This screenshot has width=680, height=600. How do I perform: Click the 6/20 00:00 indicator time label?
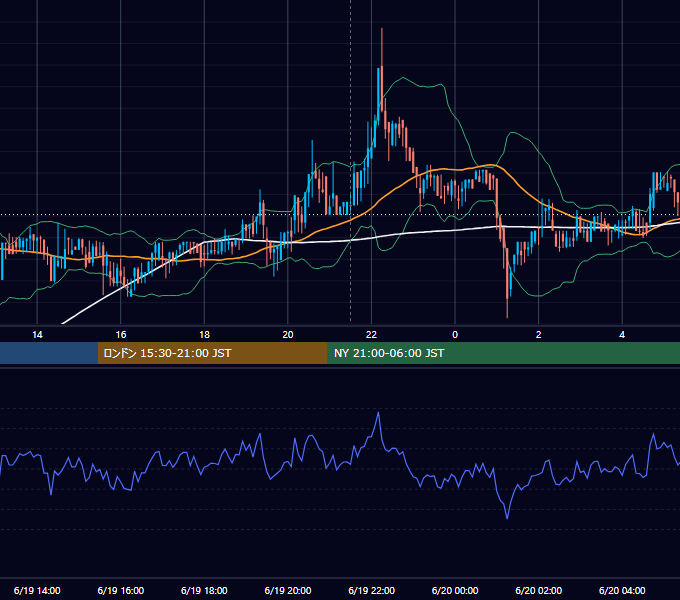[x=455, y=590]
